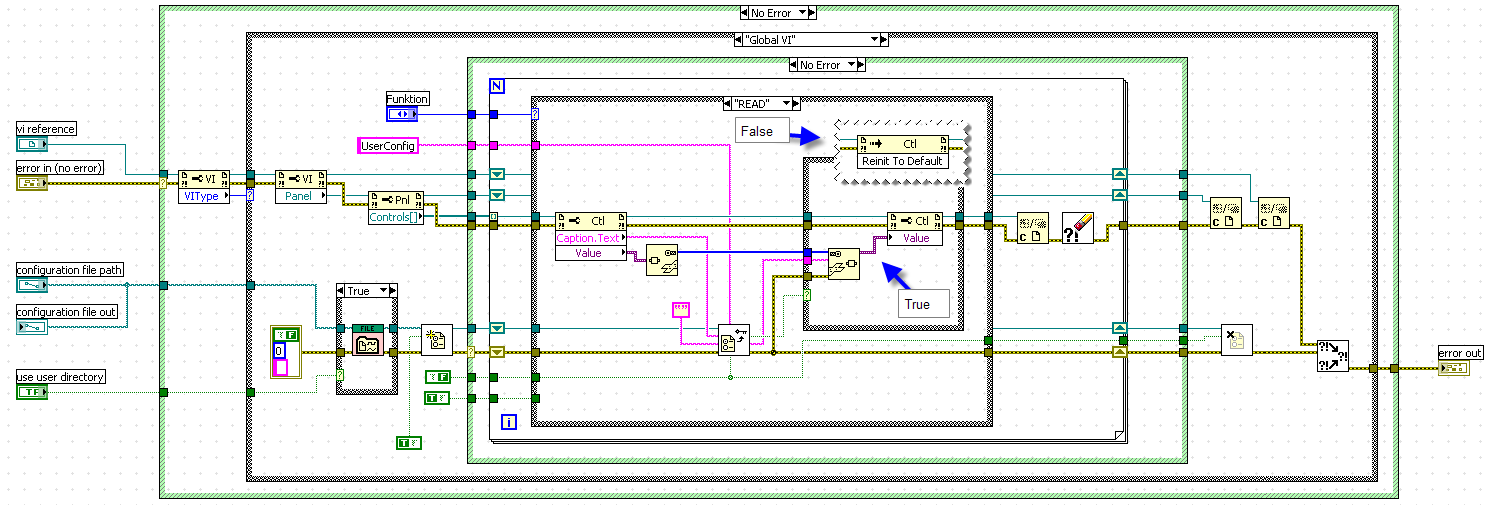The image size is (1492, 505).
Task: Click the VIType property item
Action: 205,196
